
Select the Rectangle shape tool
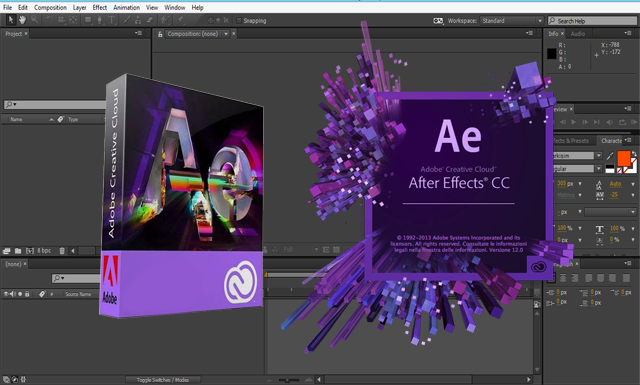88,20
